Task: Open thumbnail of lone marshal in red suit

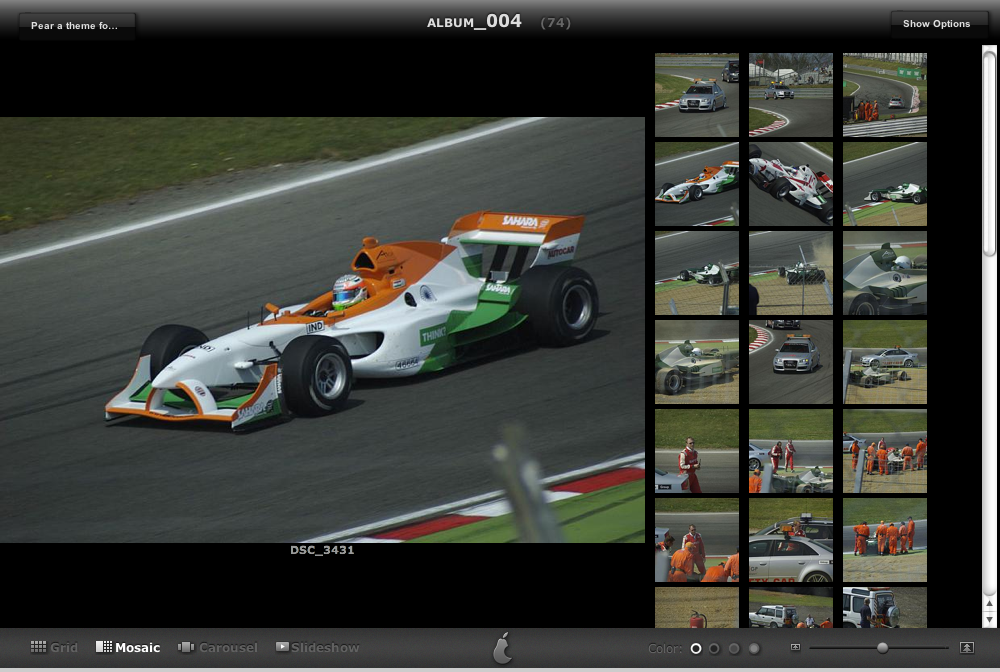Action: [696, 451]
